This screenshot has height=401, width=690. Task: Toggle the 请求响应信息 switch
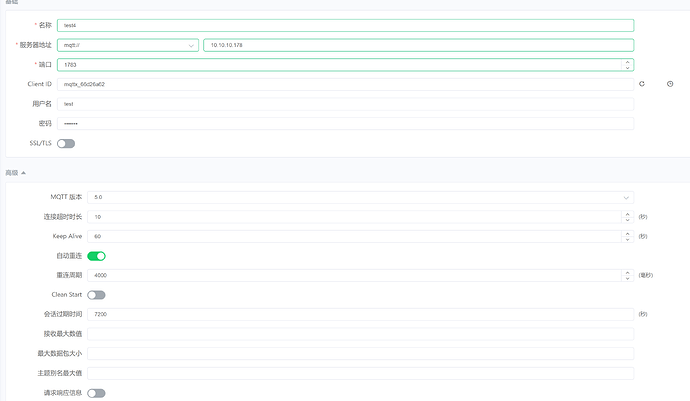96,393
